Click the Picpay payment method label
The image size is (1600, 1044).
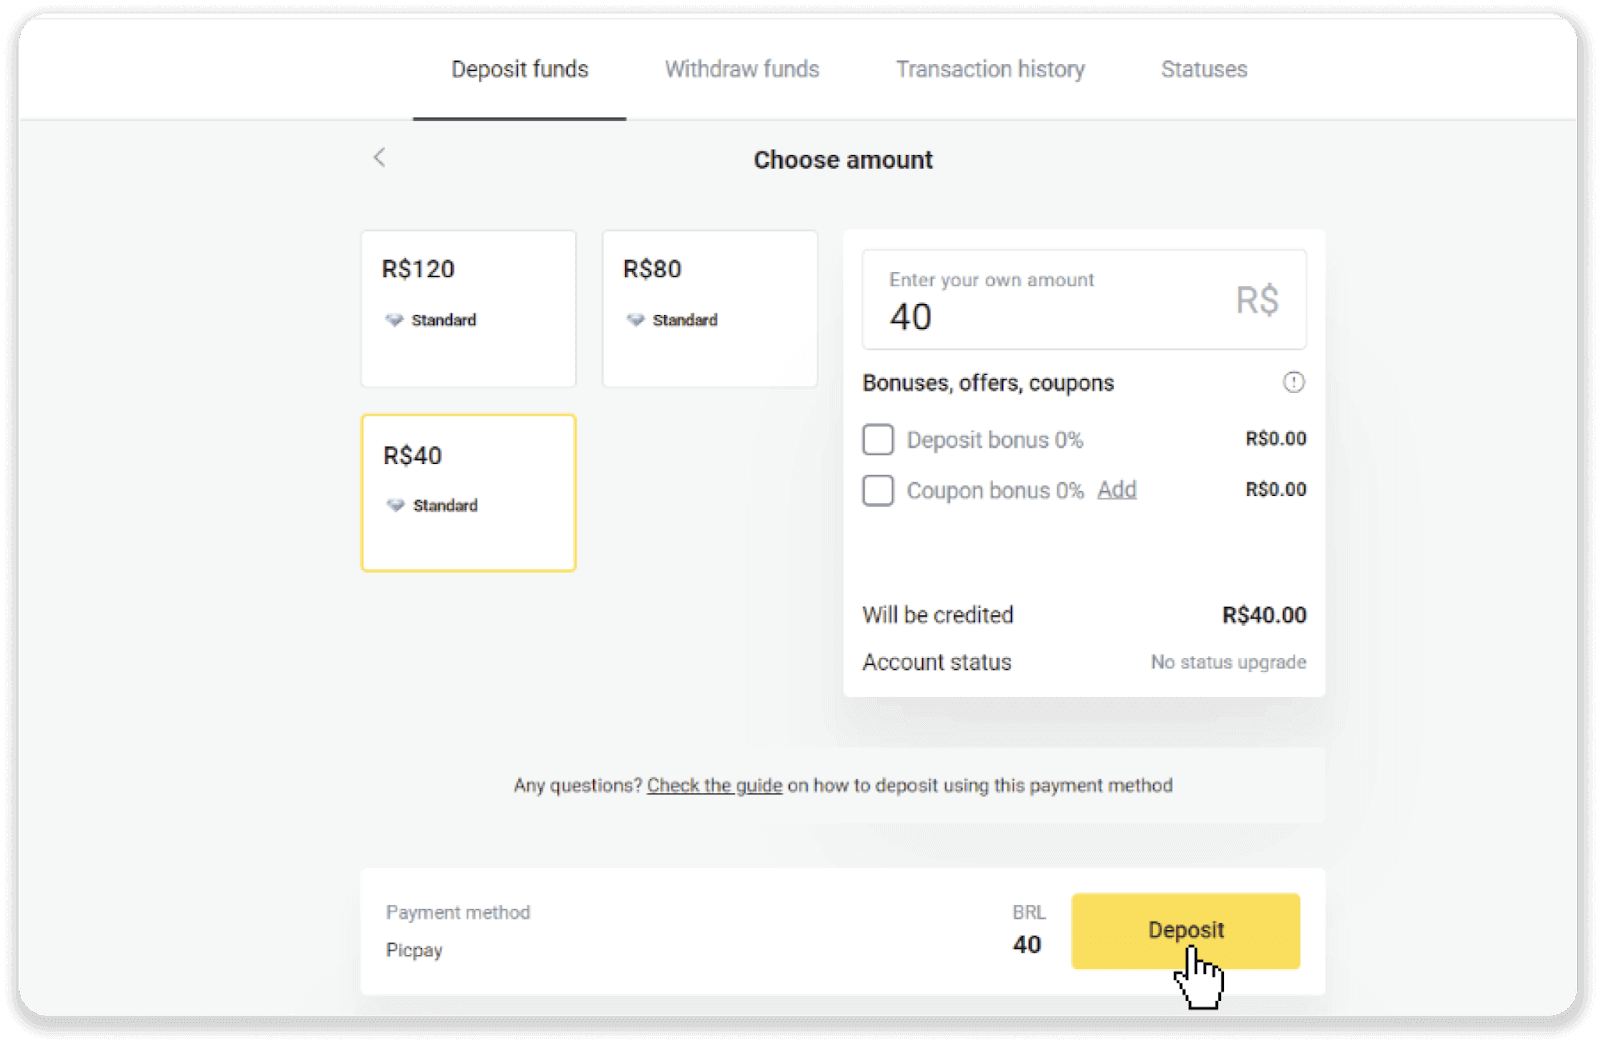point(413,950)
